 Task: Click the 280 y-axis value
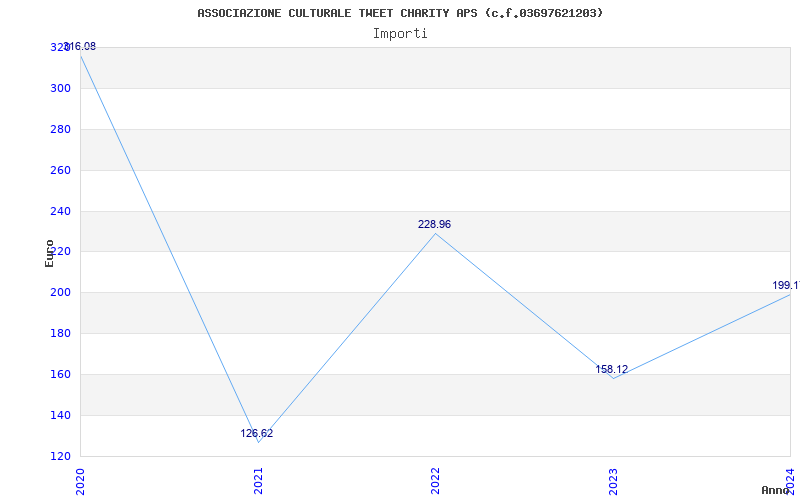(x=60, y=130)
